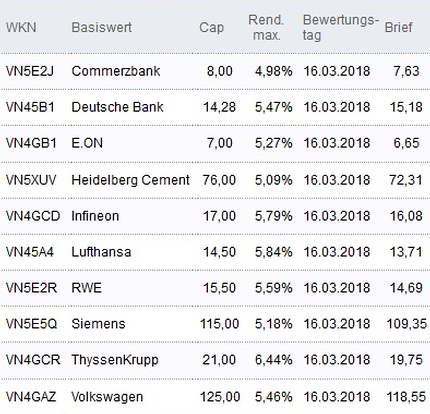Click the Brief column header
The height and width of the screenshot is (414, 430).
click(398, 27)
